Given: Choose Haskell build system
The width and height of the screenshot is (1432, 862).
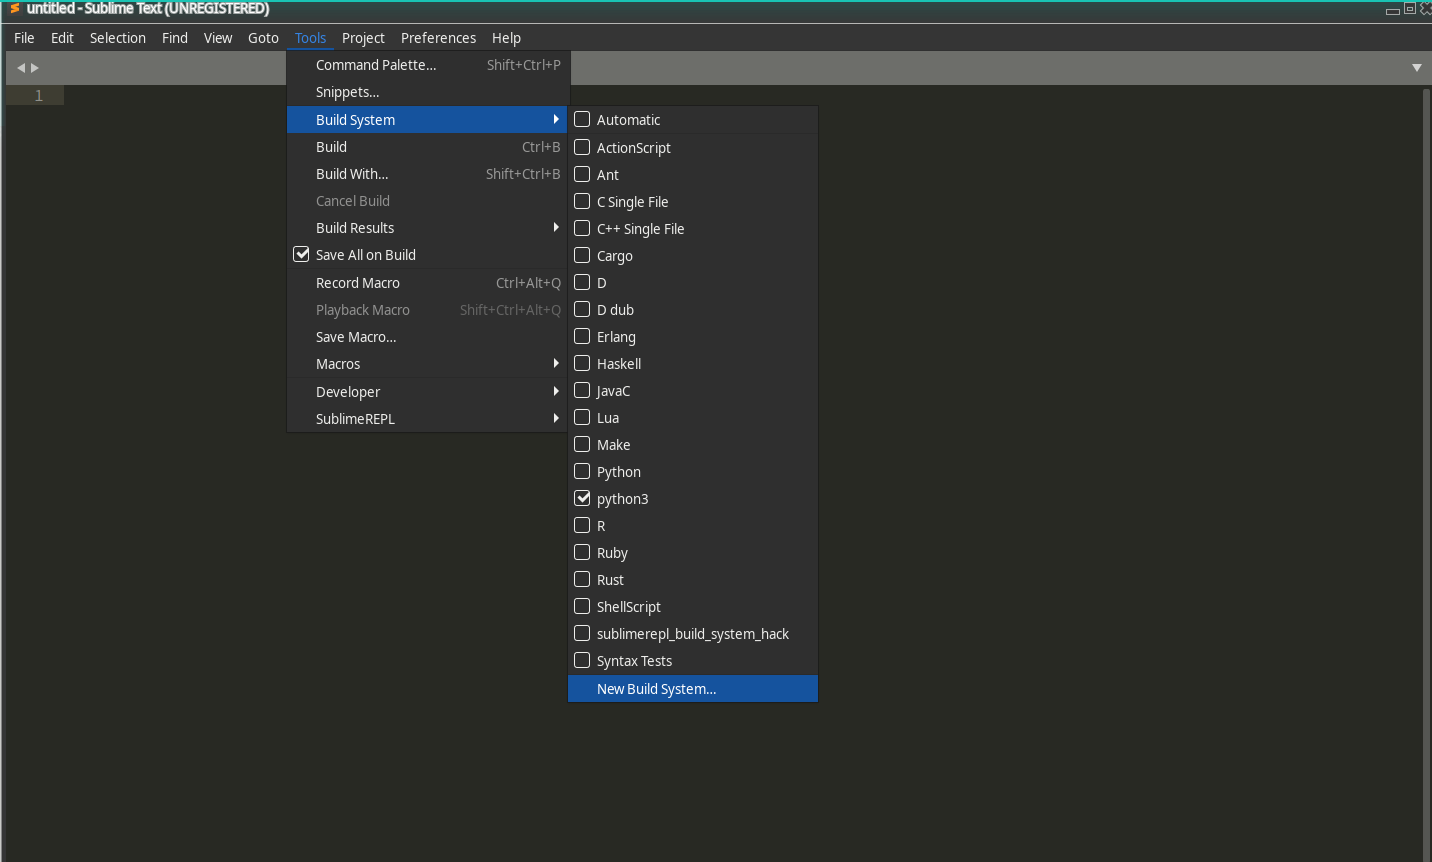Looking at the screenshot, I should click(x=693, y=363).
